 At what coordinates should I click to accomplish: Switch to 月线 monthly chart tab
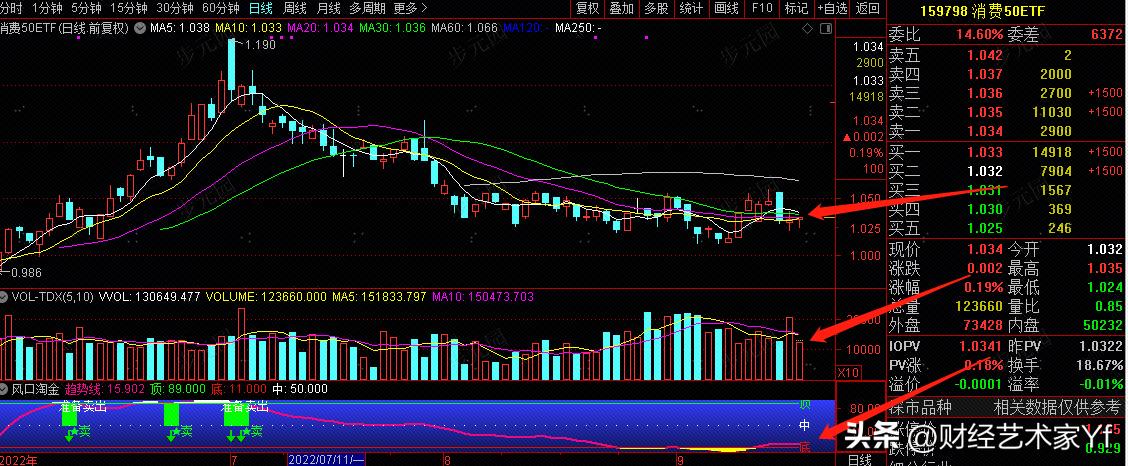point(329,9)
